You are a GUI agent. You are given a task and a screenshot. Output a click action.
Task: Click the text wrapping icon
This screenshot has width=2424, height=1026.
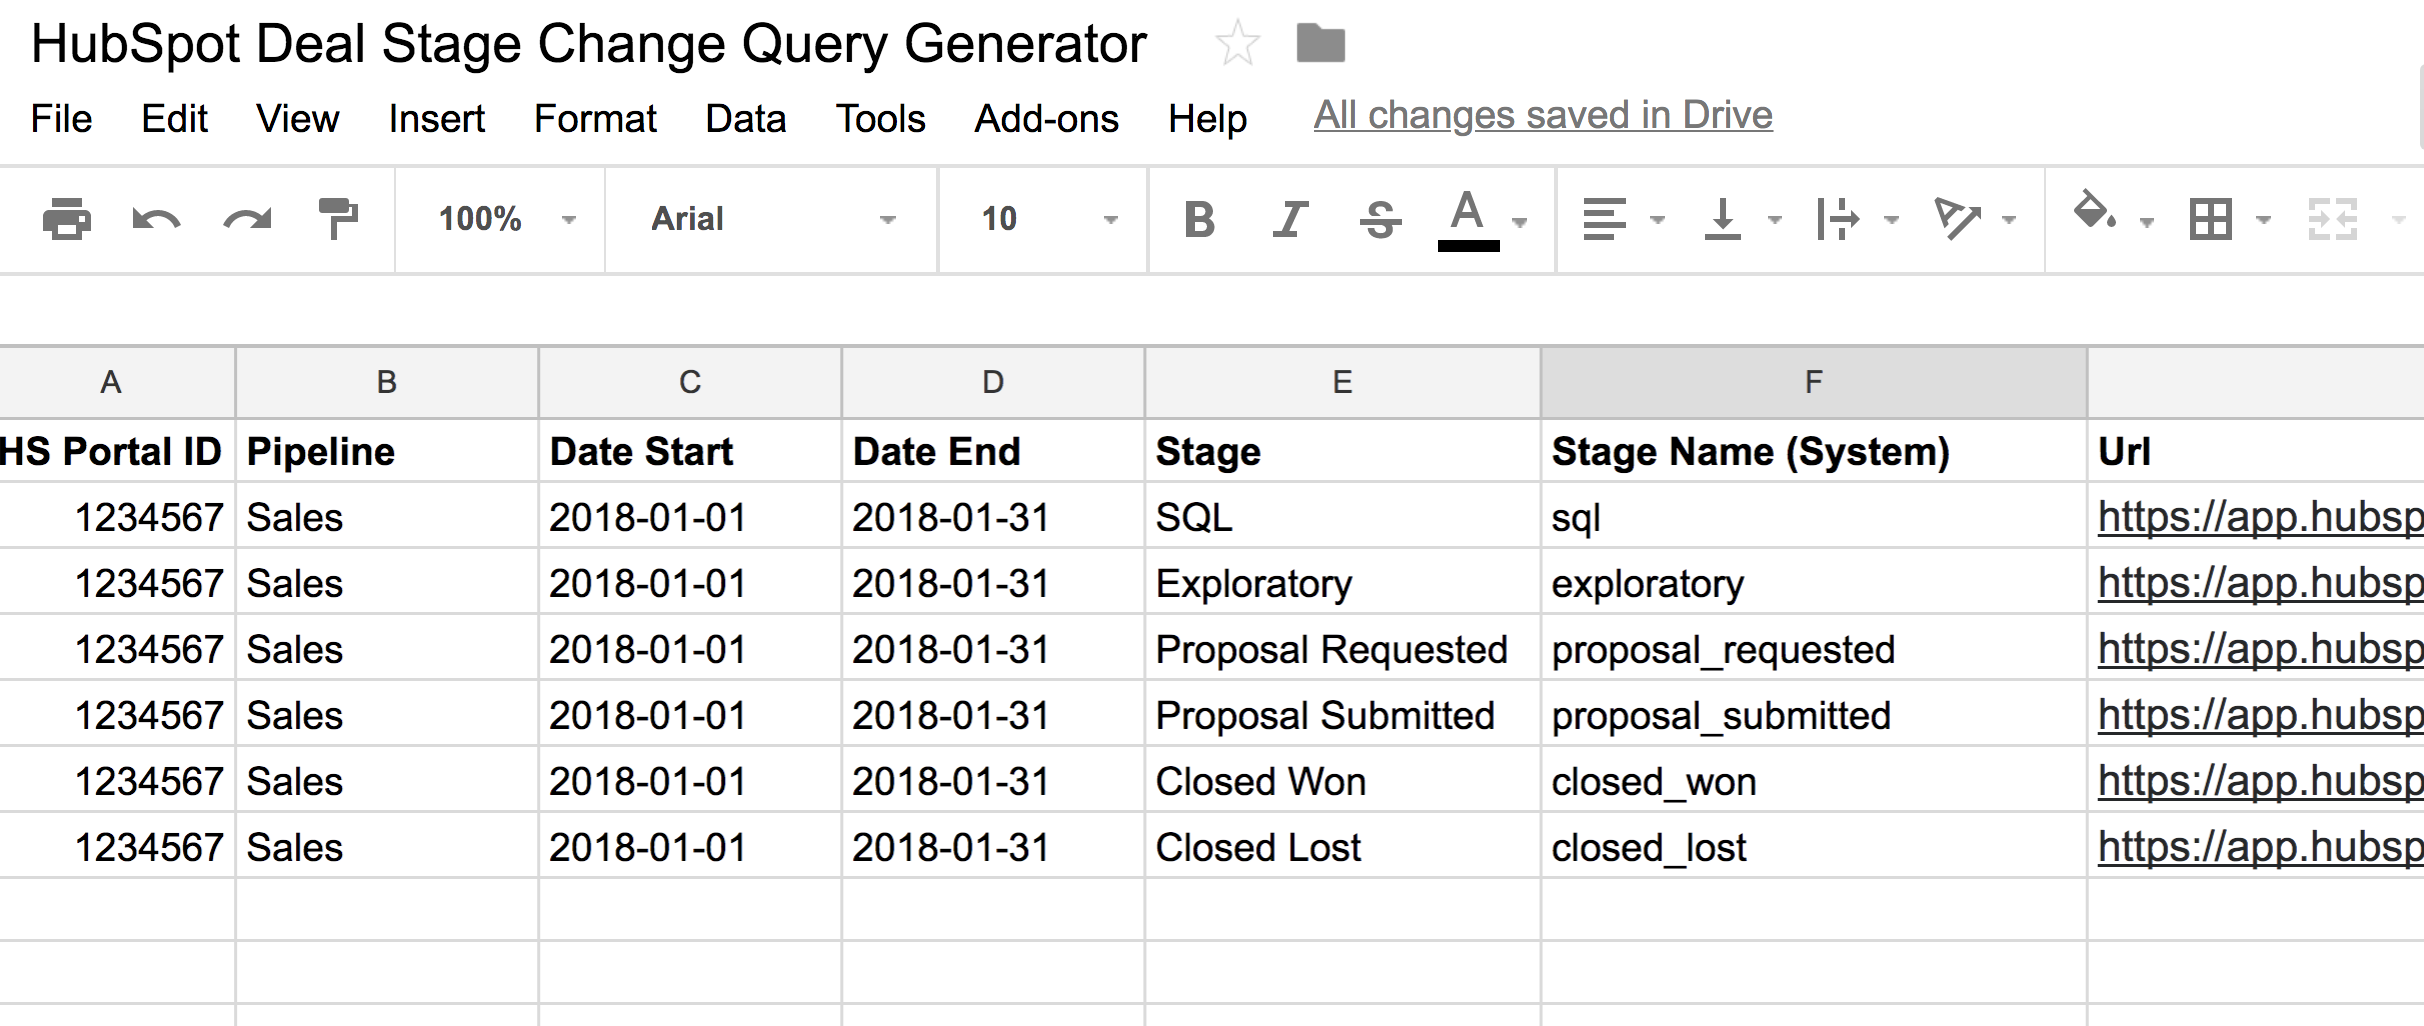[x=1837, y=219]
